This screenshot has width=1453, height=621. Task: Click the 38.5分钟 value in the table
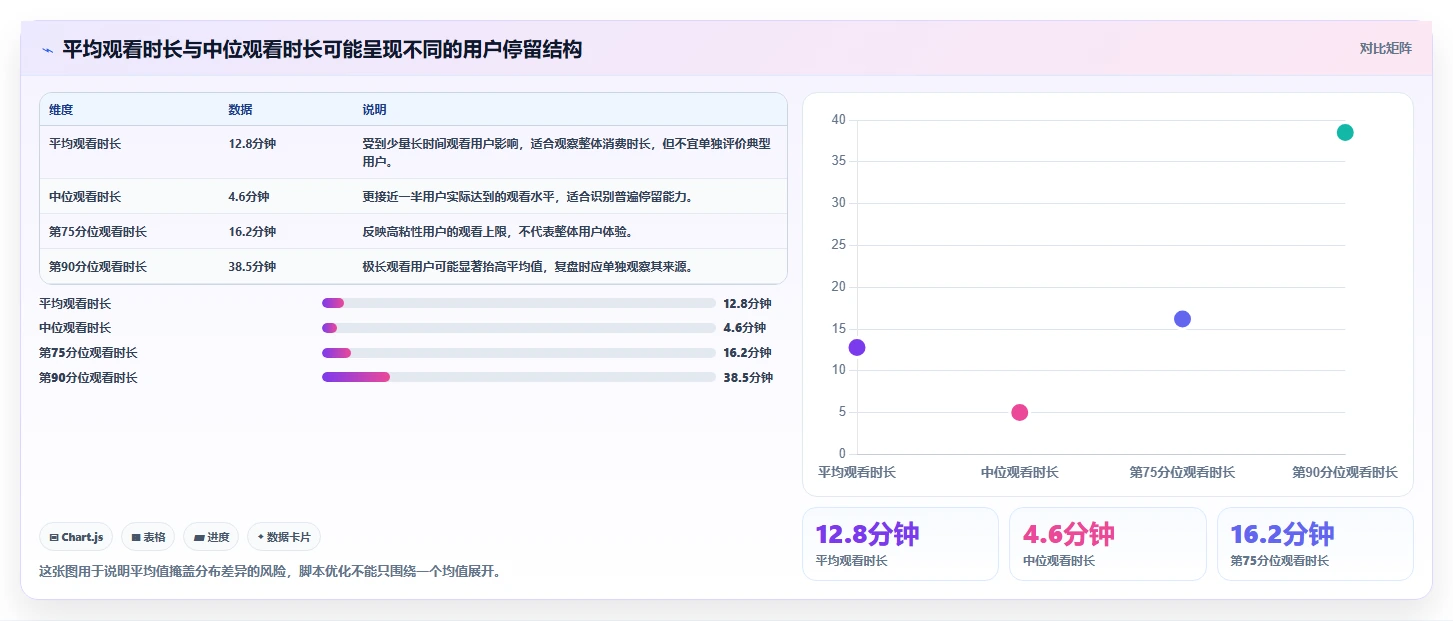pyautogui.click(x=252, y=267)
